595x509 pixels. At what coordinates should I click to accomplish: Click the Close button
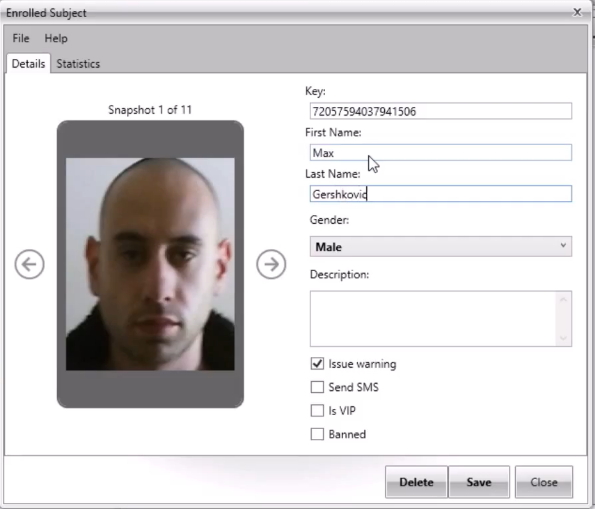click(x=544, y=482)
